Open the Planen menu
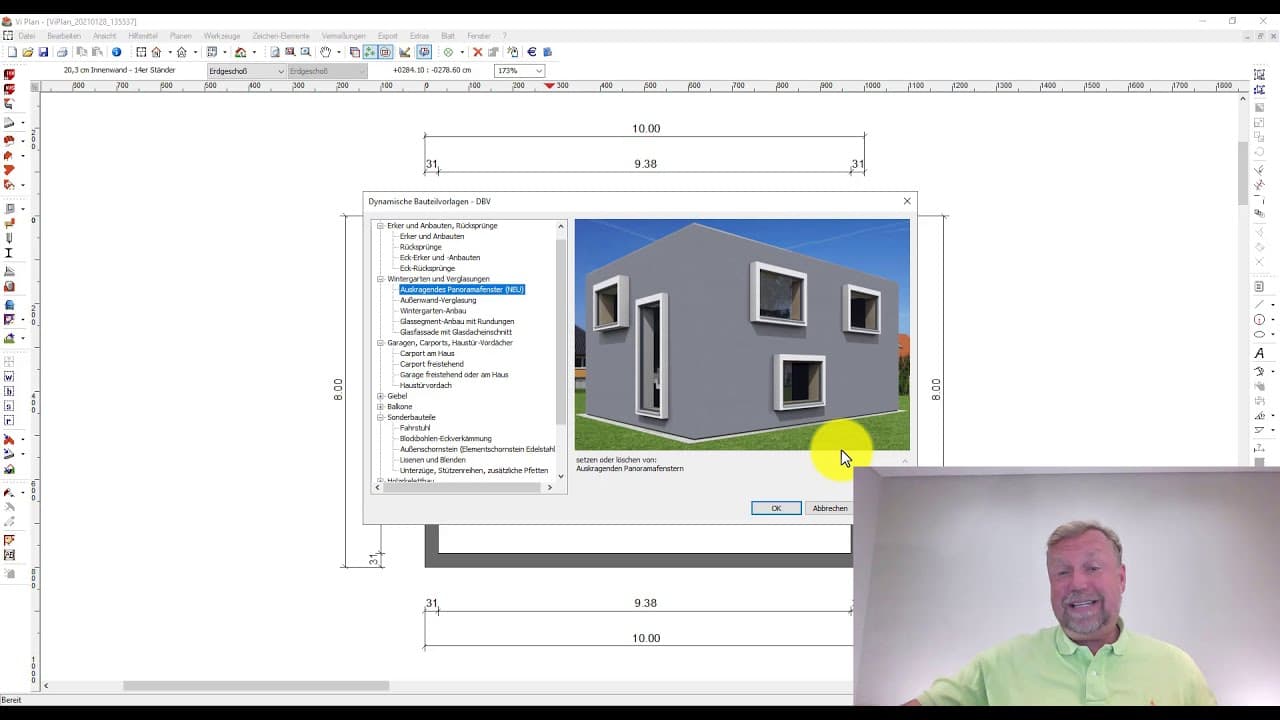The height and width of the screenshot is (720, 1280). 180,36
